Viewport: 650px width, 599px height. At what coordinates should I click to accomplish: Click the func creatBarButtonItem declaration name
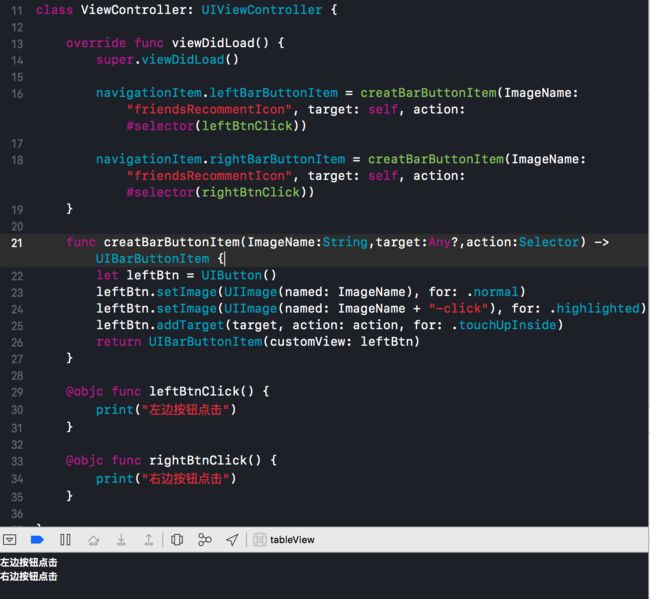tap(172, 242)
